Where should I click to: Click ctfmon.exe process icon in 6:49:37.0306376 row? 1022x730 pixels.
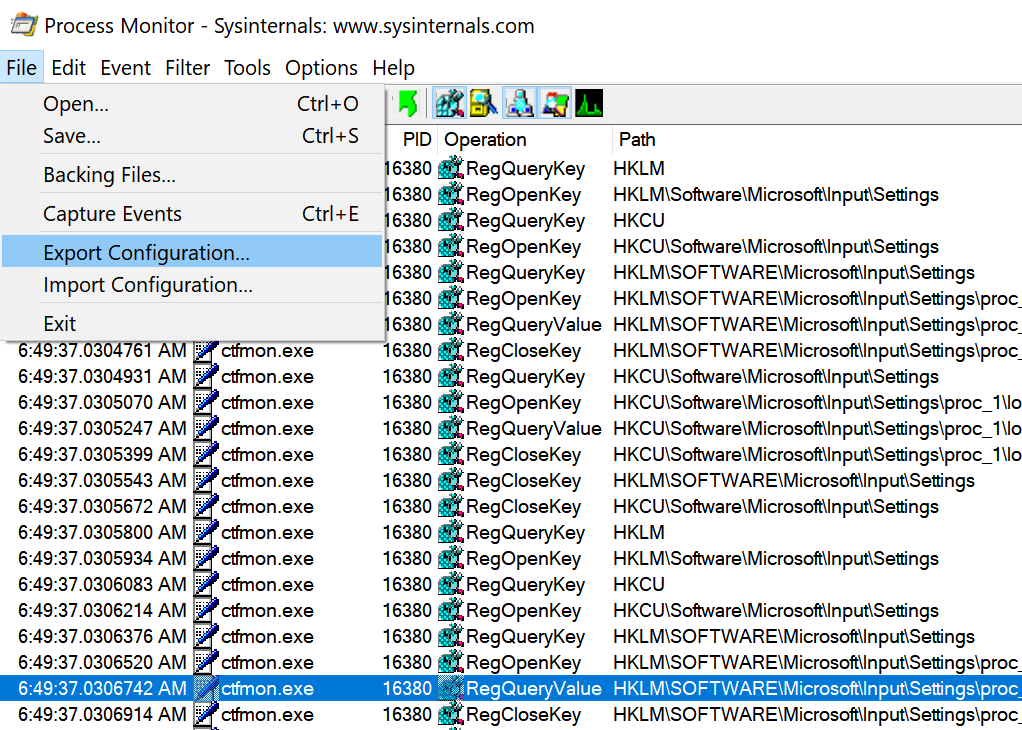(206, 637)
